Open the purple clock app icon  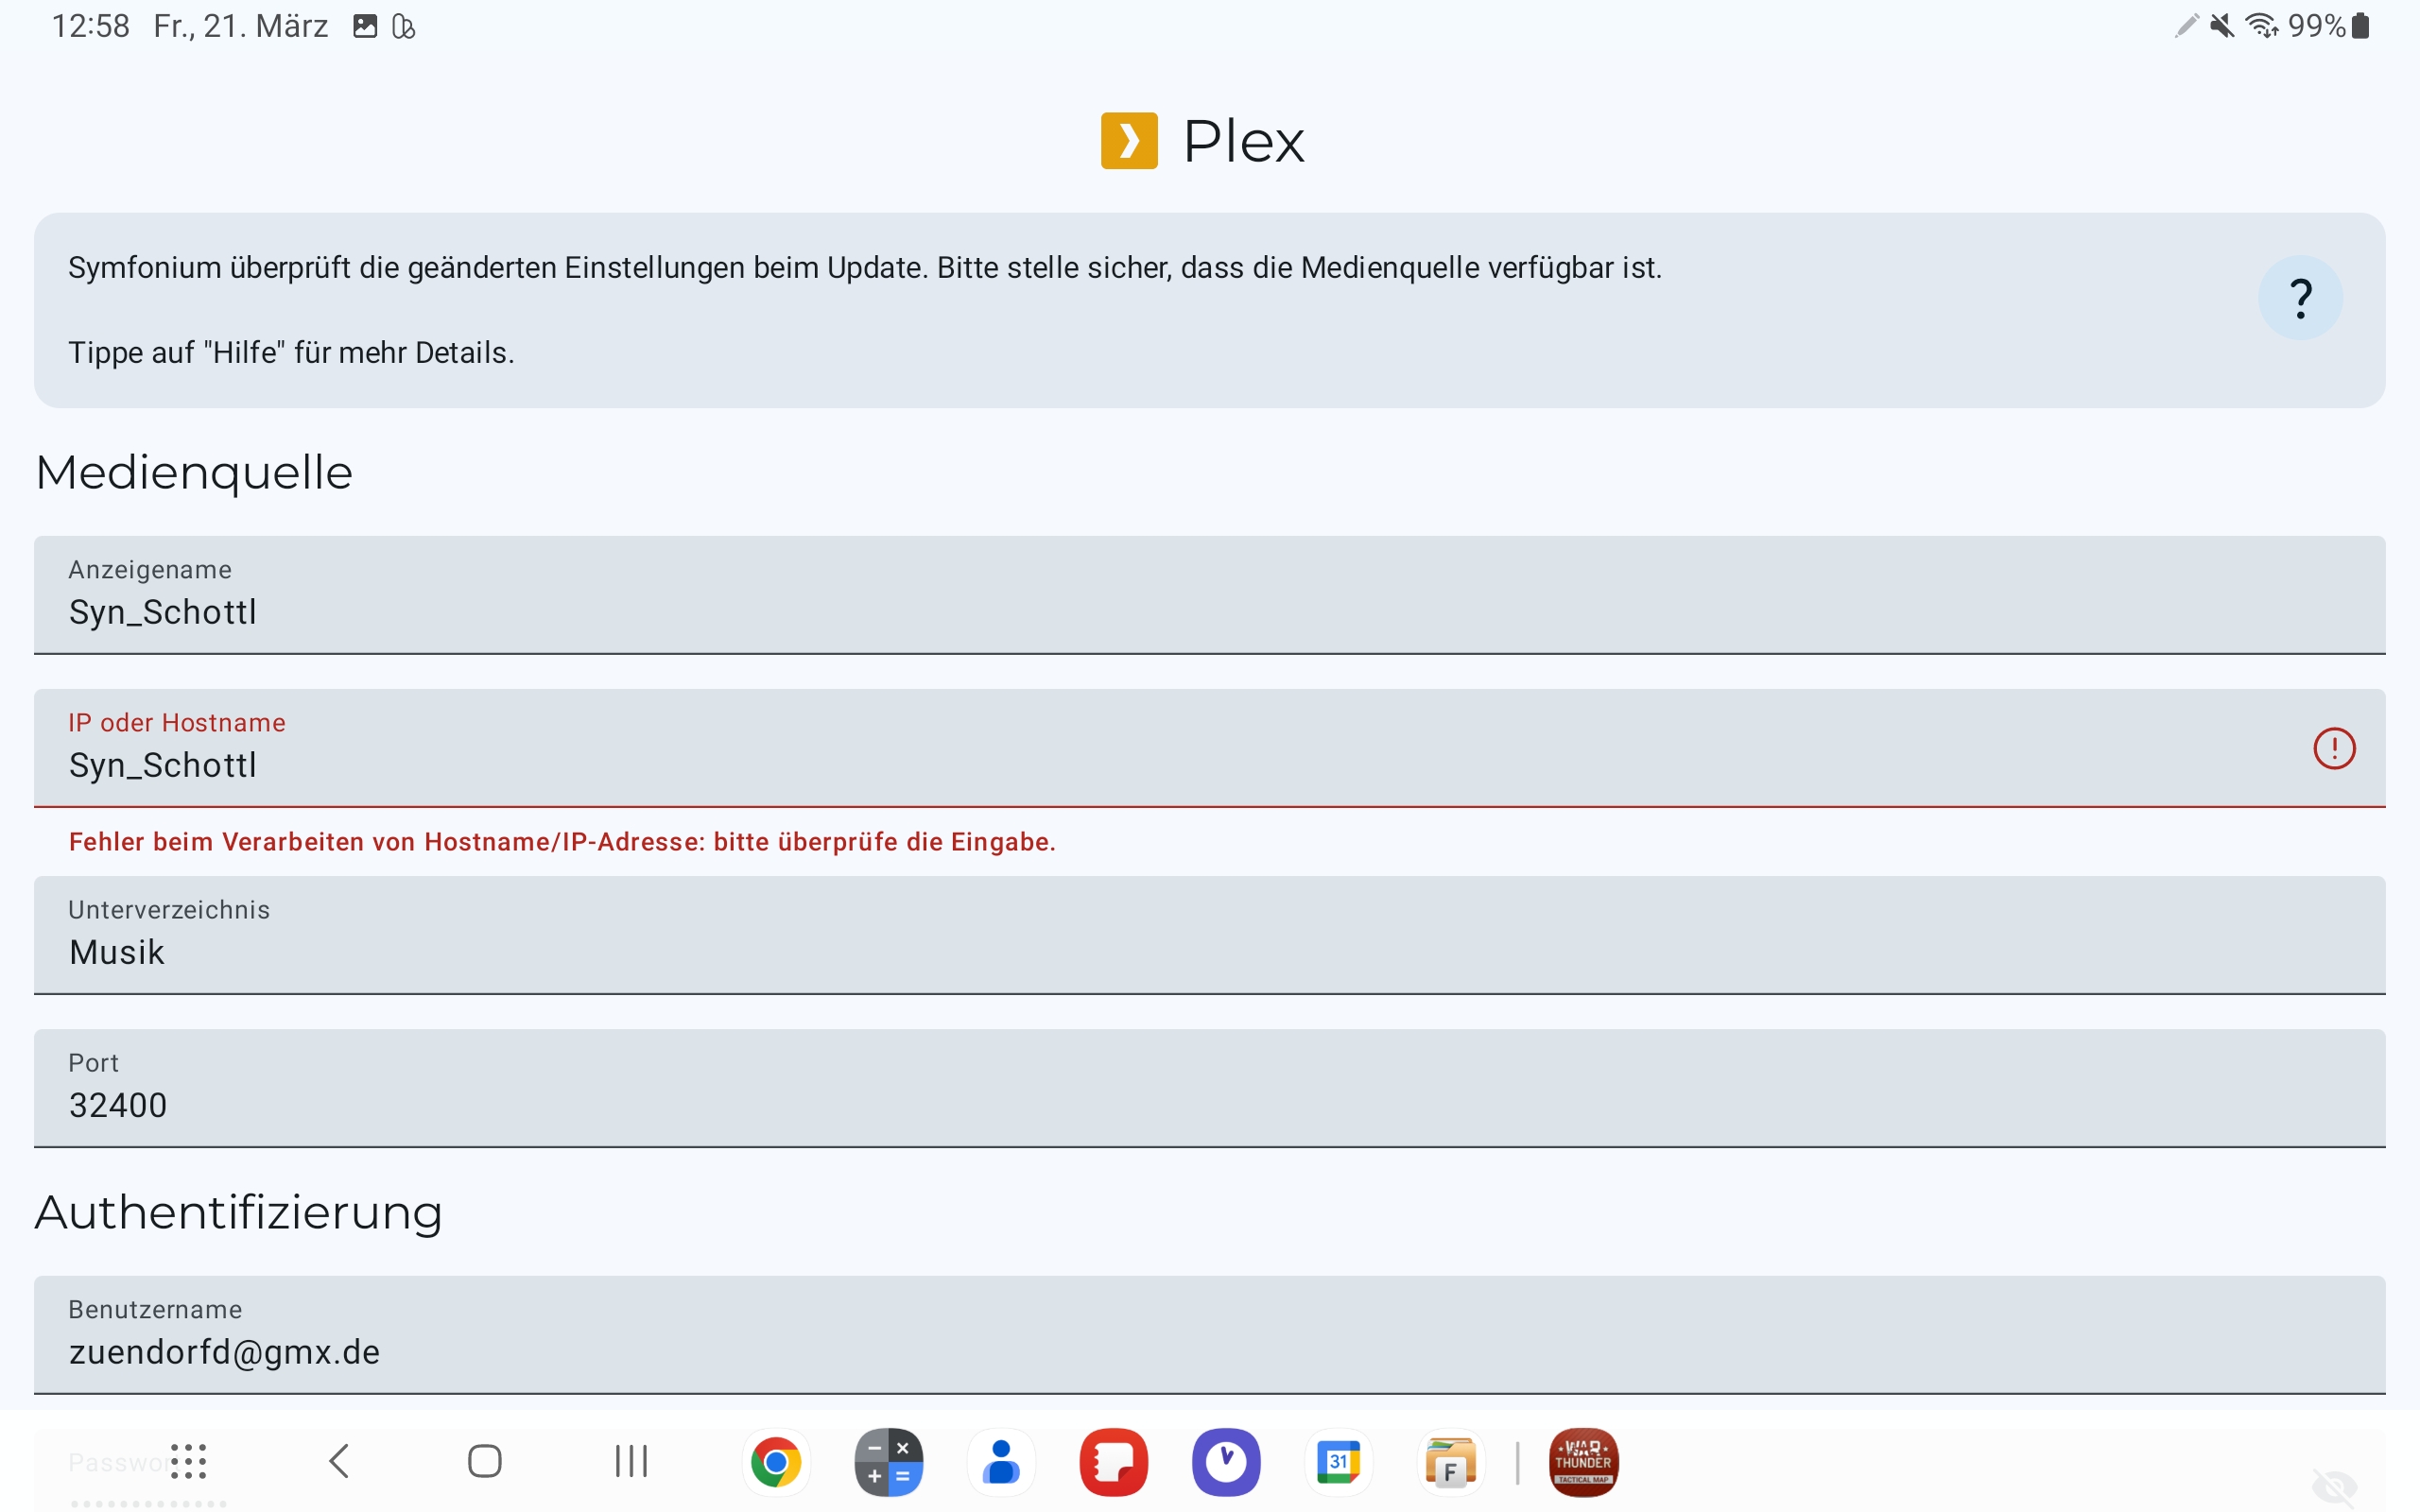click(x=1226, y=1462)
